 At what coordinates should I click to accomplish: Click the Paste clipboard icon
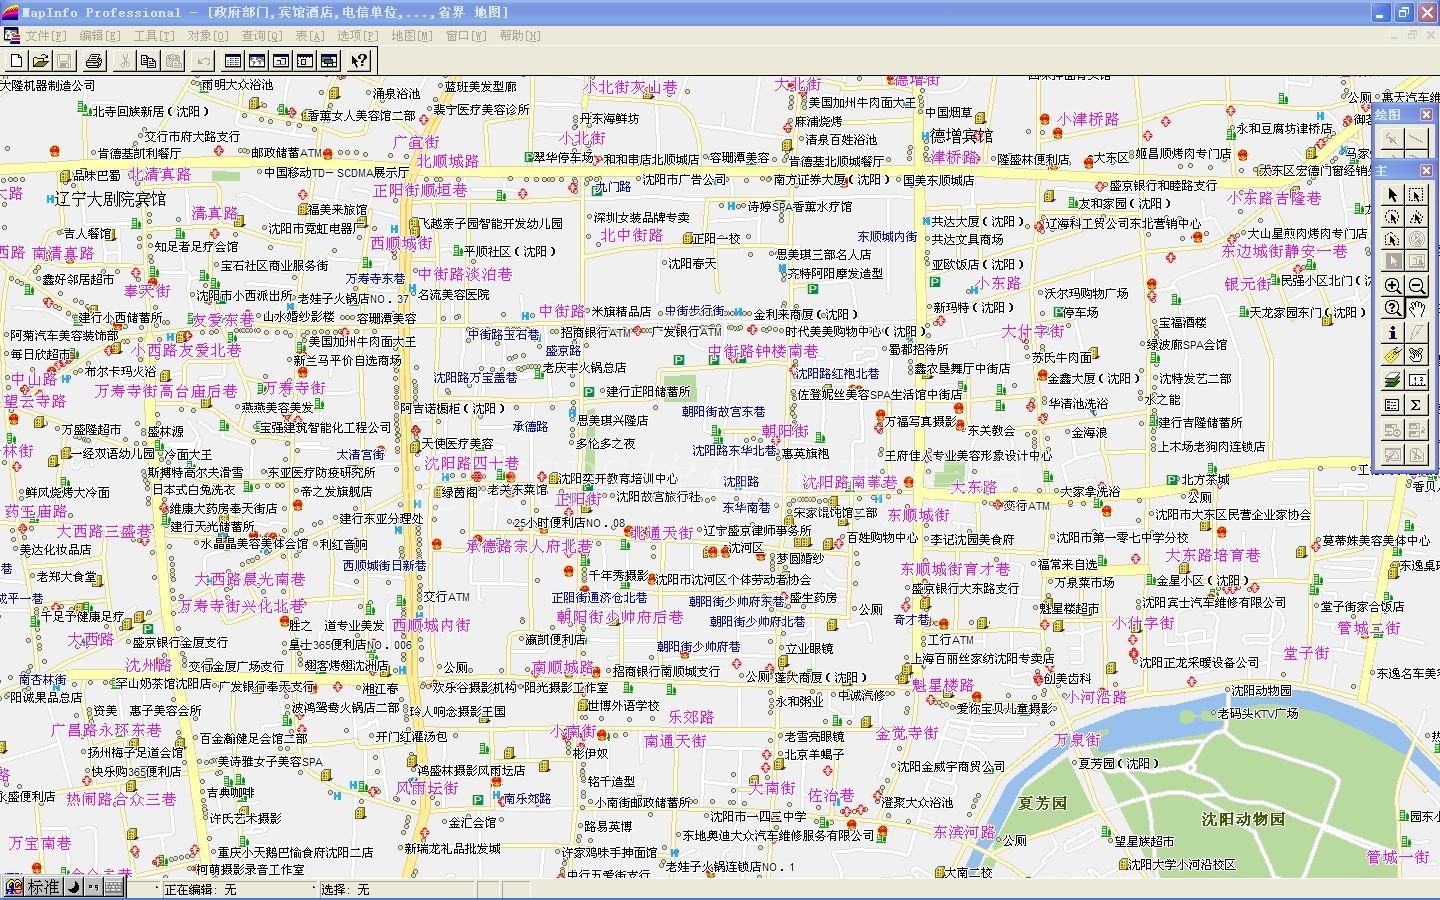pos(172,61)
